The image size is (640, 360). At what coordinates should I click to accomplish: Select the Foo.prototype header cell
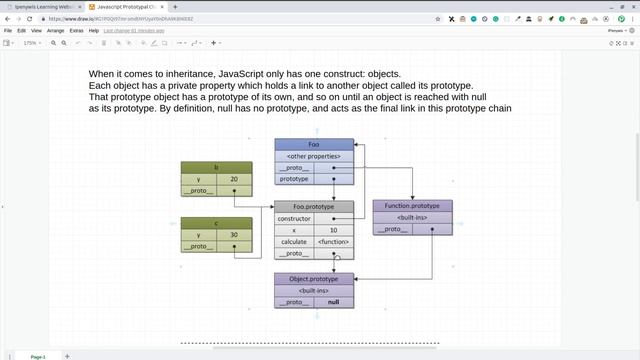pyautogui.click(x=314, y=207)
